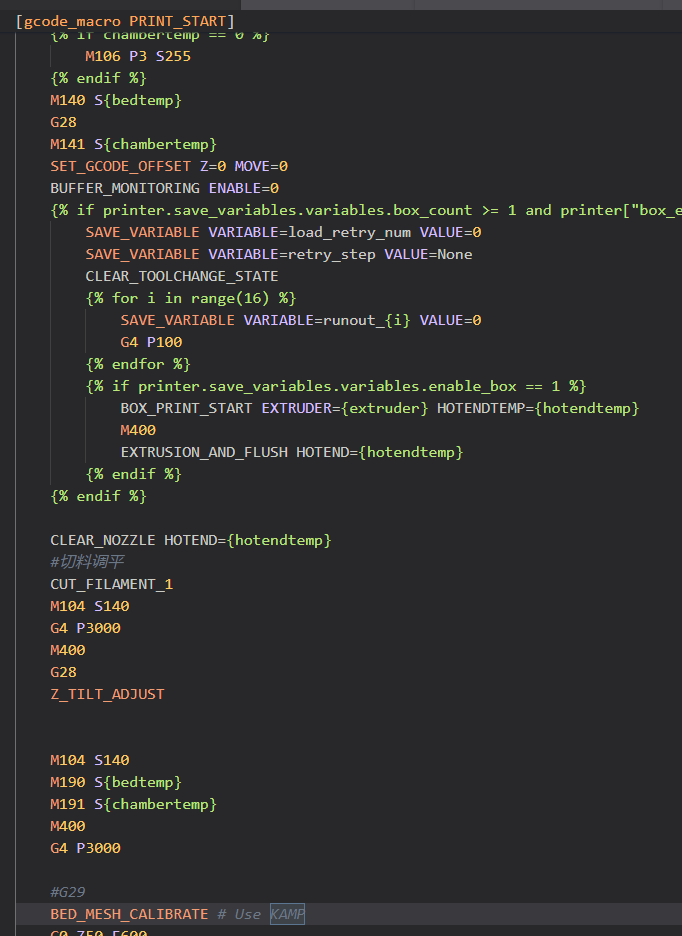Put cursor on CLEAR_TOOLCHANGE_STATE

[182, 276]
